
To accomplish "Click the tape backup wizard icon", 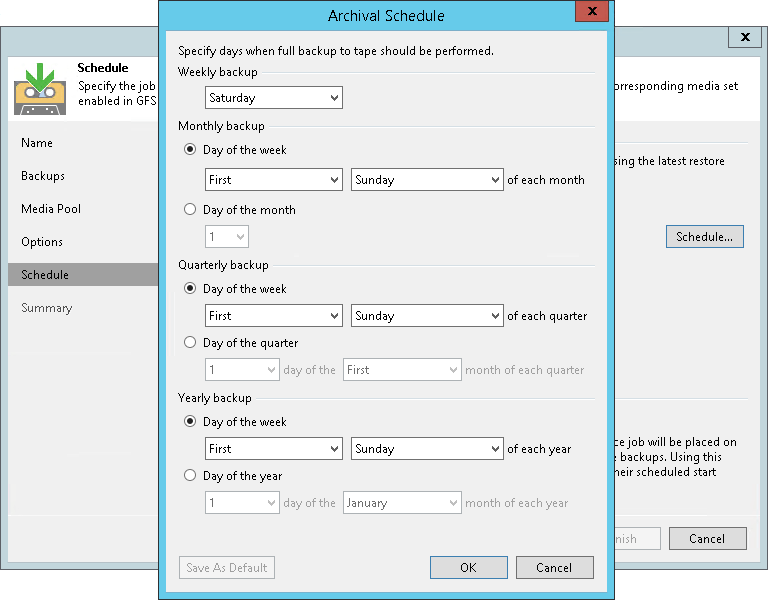I will click(40, 89).
